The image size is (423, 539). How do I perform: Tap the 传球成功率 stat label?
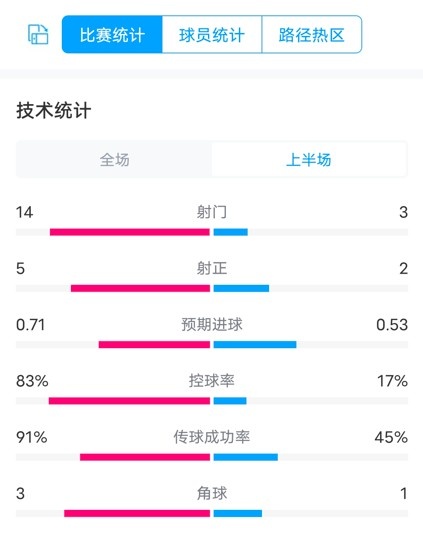212,437
